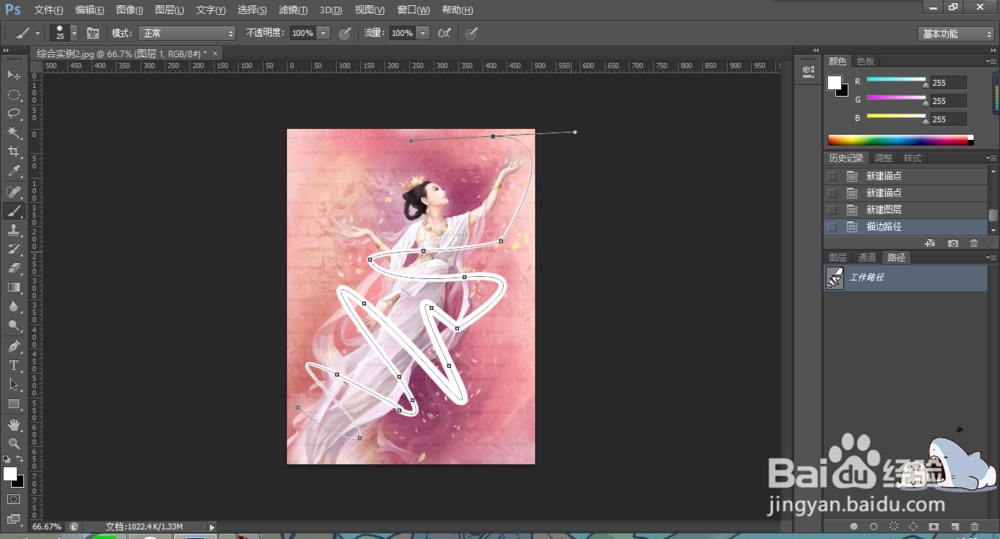The width and height of the screenshot is (1000, 539).
Task: Enable airbrush mode icon next to flow
Action: click(x=445, y=33)
